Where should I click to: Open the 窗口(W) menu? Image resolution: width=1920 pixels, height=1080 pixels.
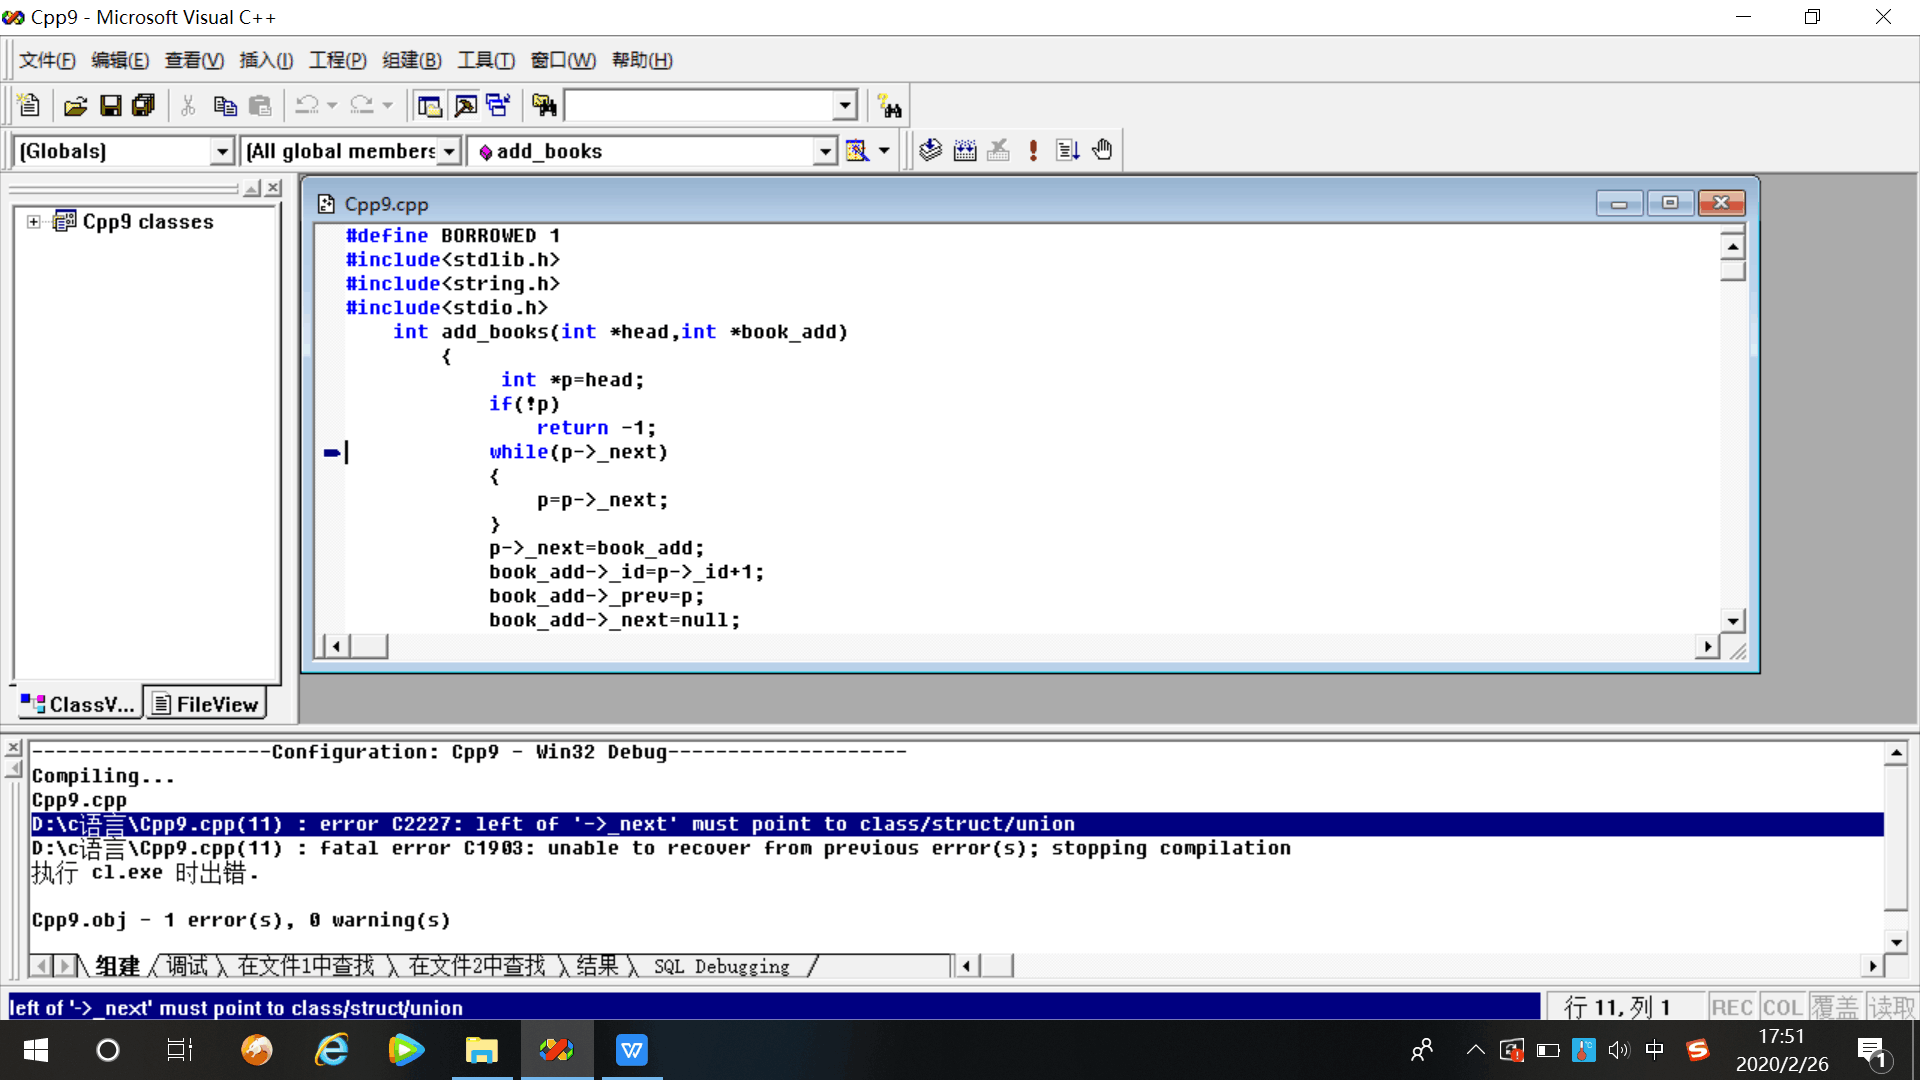tap(563, 60)
